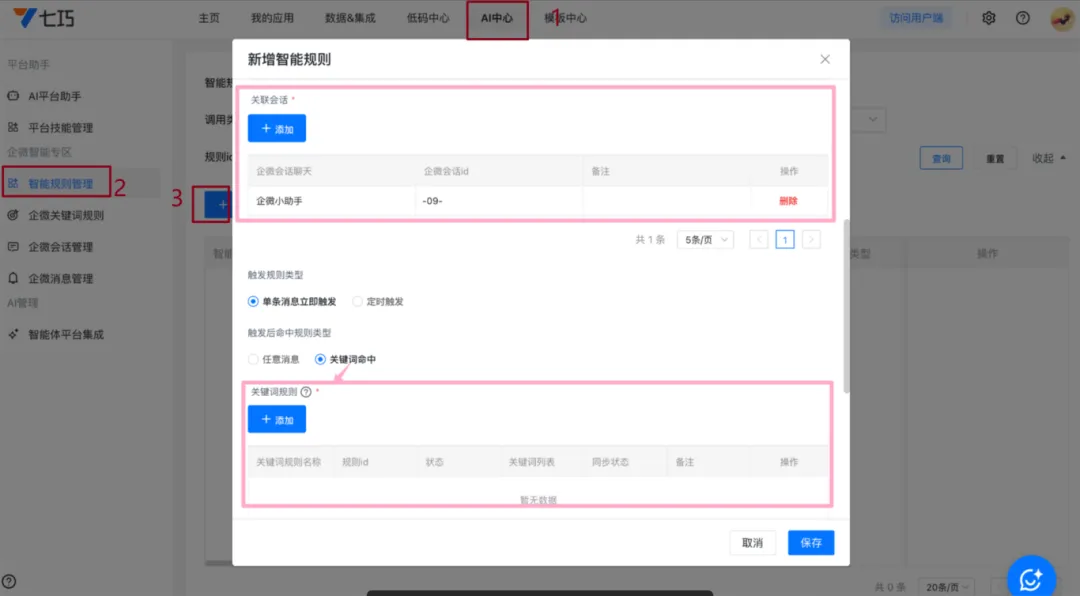Image resolution: width=1080 pixels, height=596 pixels.
Task: Select the 单条消息立即触发 radio option
Action: [x=254, y=301]
